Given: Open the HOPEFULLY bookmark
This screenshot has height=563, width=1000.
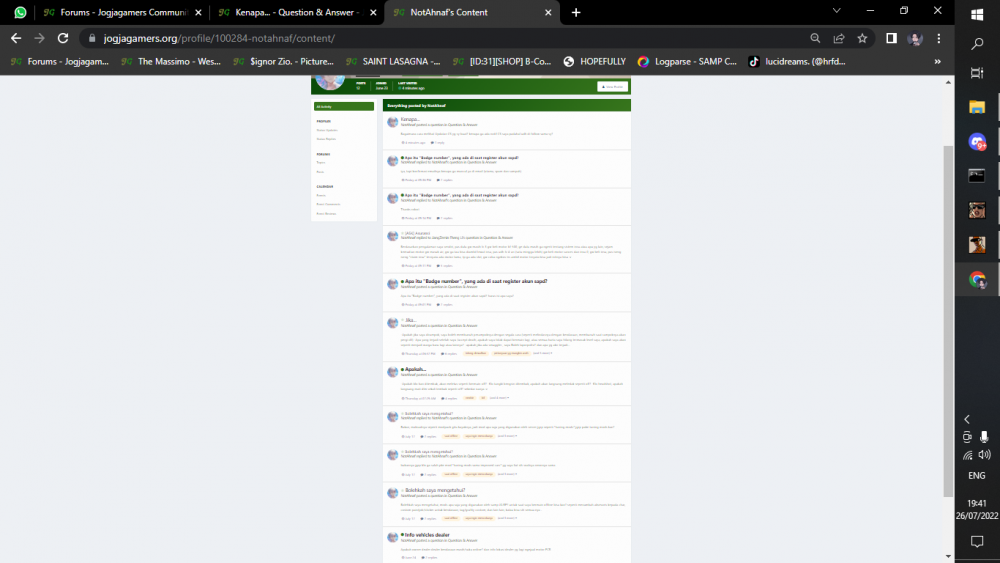Looking at the screenshot, I should coord(595,62).
